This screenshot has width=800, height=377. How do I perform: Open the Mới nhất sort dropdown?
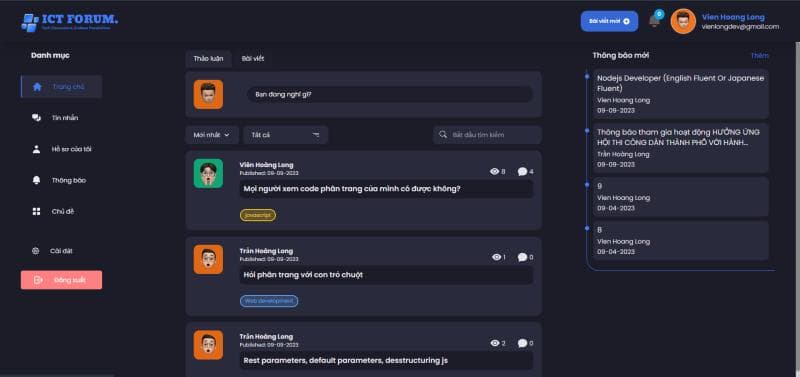[x=212, y=135]
